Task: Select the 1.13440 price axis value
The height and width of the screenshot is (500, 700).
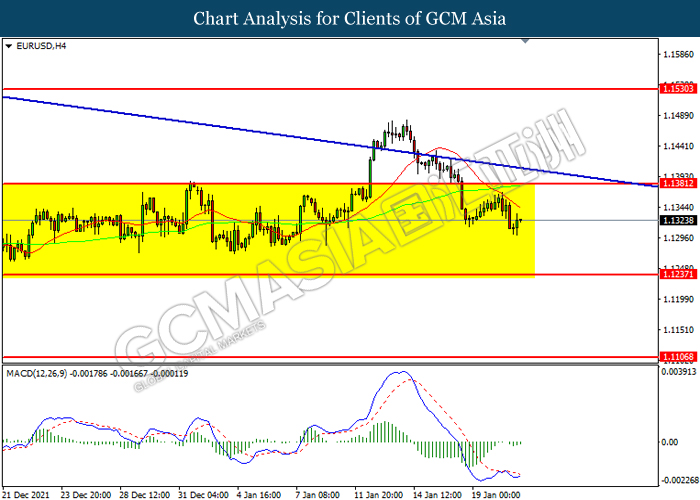Action: click(x=679, y=207)
